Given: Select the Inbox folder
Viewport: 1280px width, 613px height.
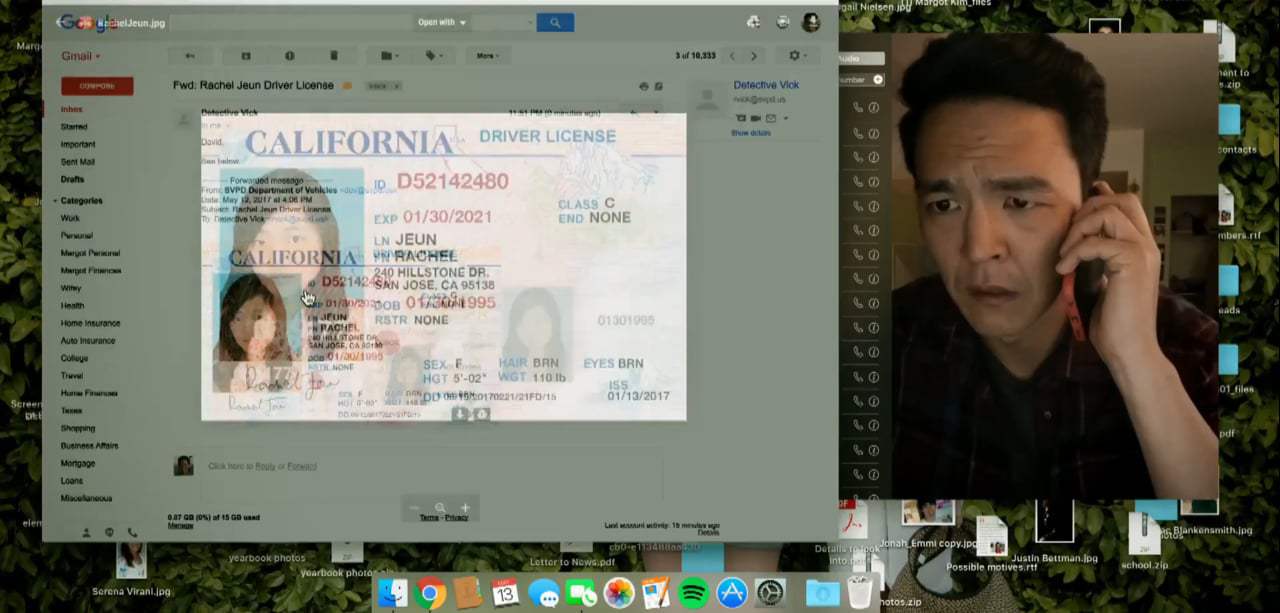Looking at the screenshot, I should (72, 109).
